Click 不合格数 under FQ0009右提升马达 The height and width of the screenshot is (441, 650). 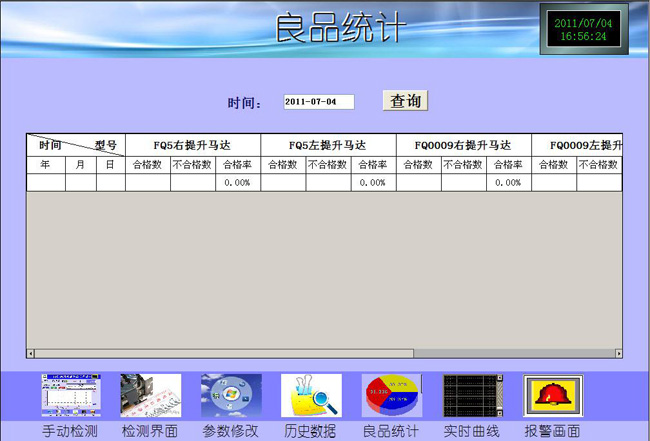click(464, 165)
